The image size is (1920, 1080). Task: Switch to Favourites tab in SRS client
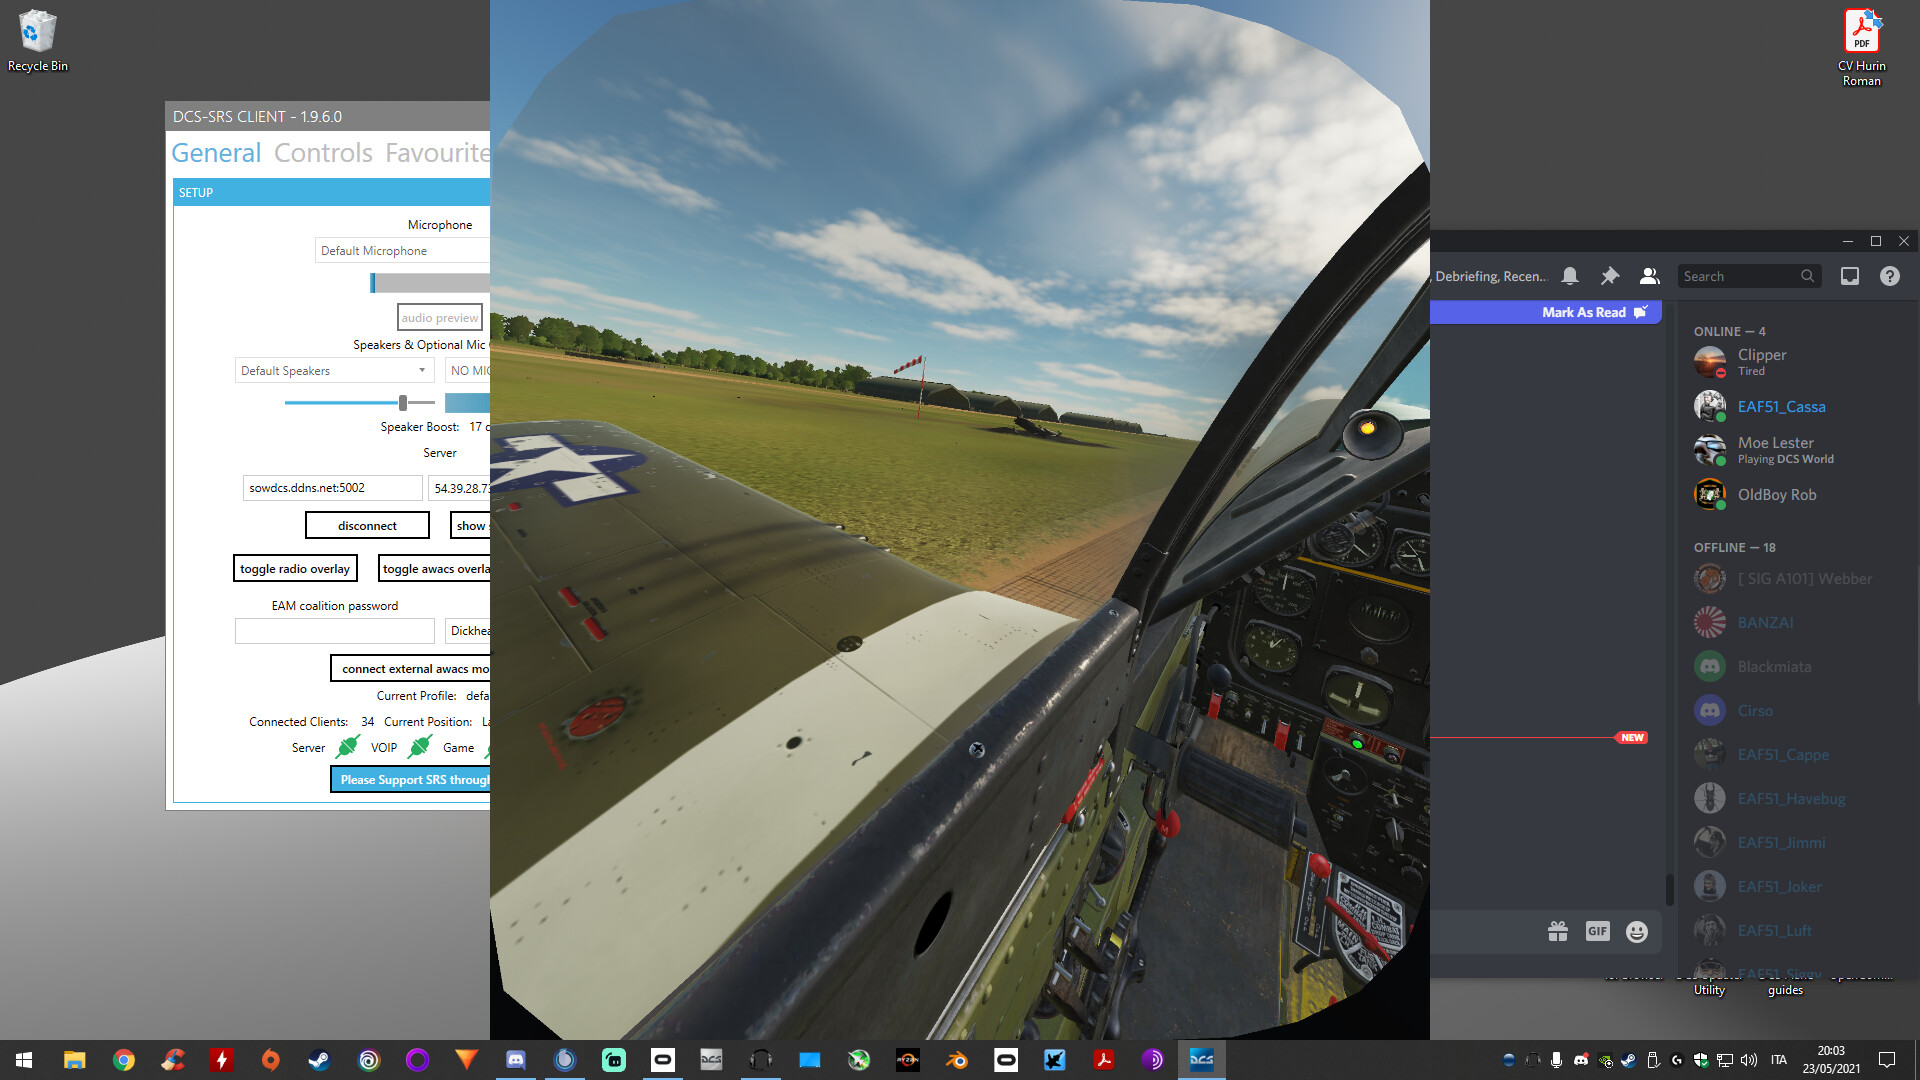437,153
